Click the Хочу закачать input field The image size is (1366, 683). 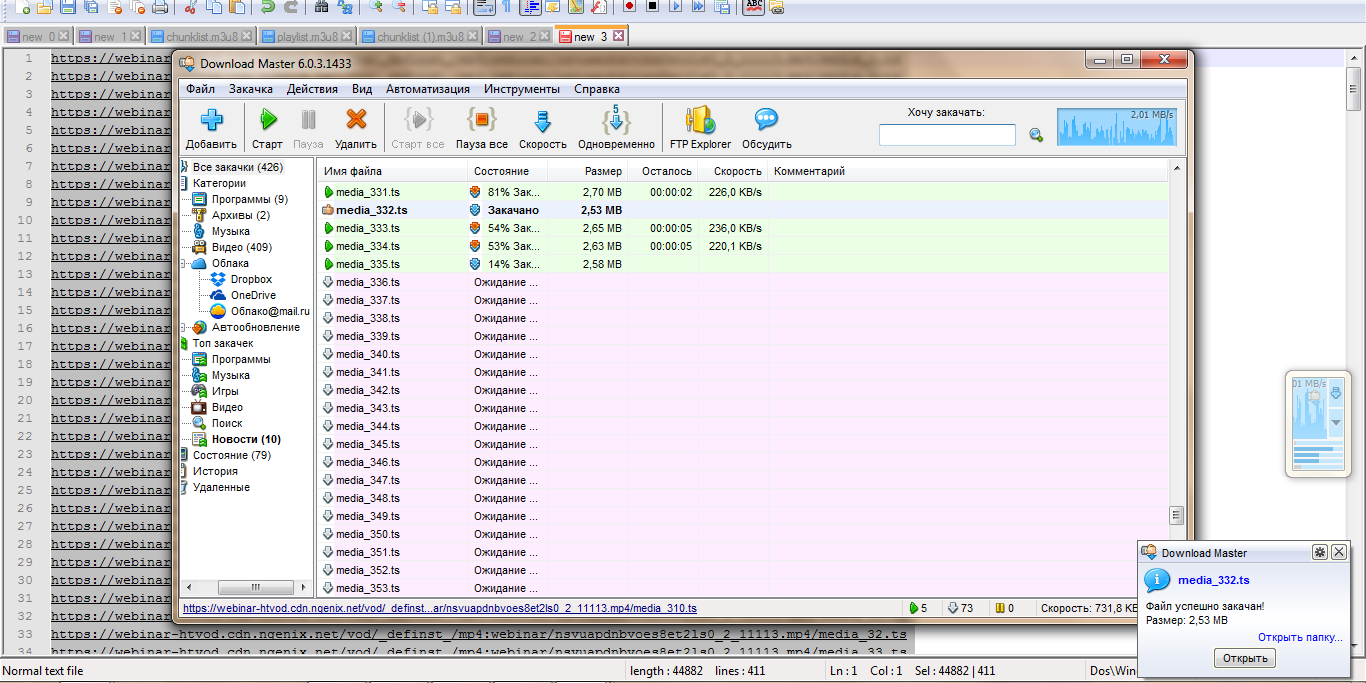tap(947, 135)
